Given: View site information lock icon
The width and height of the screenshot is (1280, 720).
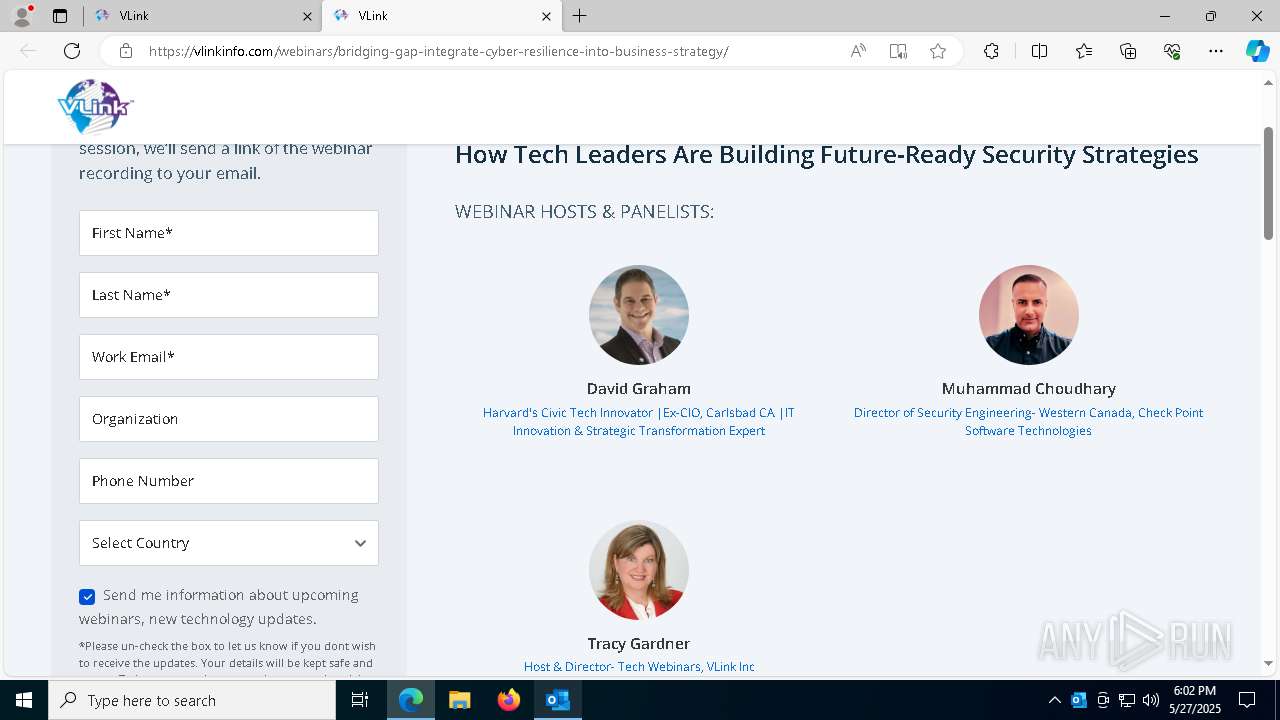Looking at the screenshot, I should click(126, 51).
